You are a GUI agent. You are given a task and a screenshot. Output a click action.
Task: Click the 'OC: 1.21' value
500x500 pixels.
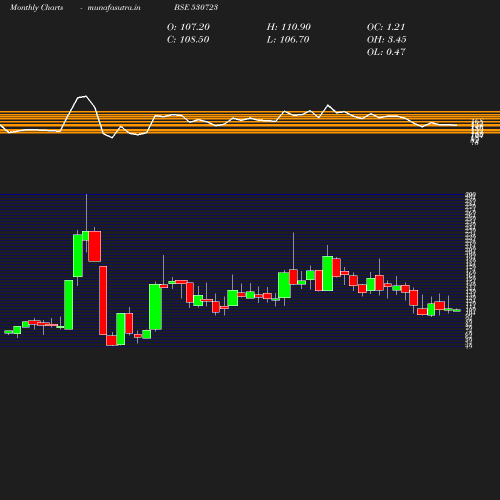[386, 27]
